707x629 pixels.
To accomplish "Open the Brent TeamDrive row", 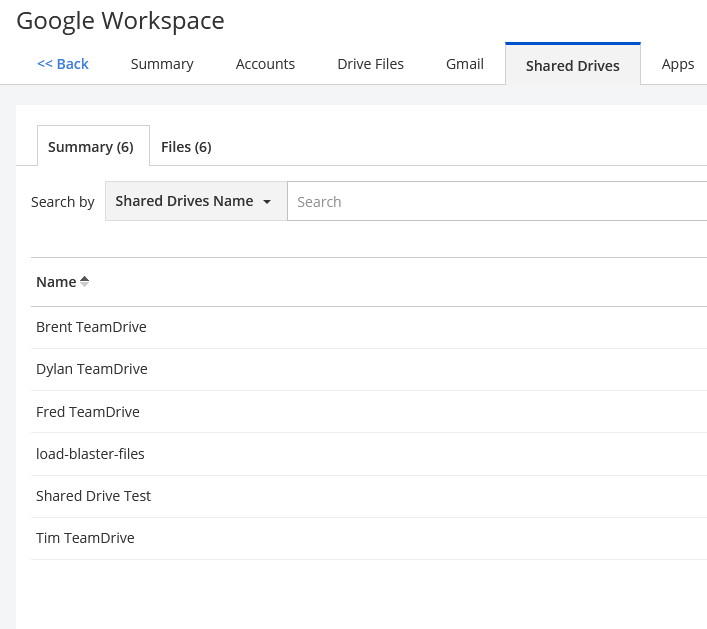I will point(369,327).
